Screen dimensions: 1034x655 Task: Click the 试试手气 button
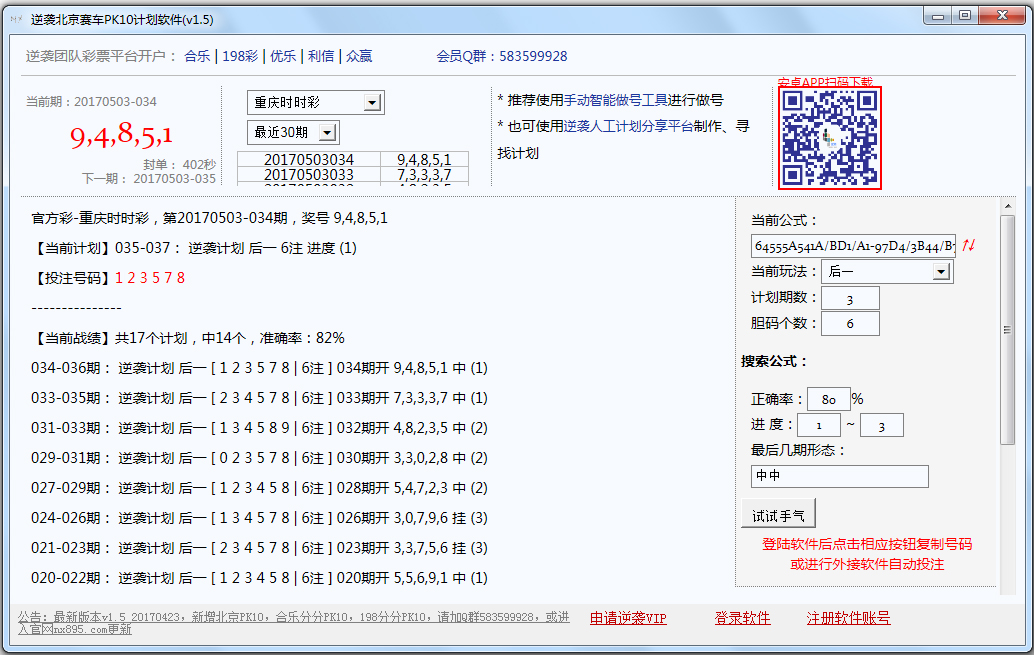click(779, 514)
